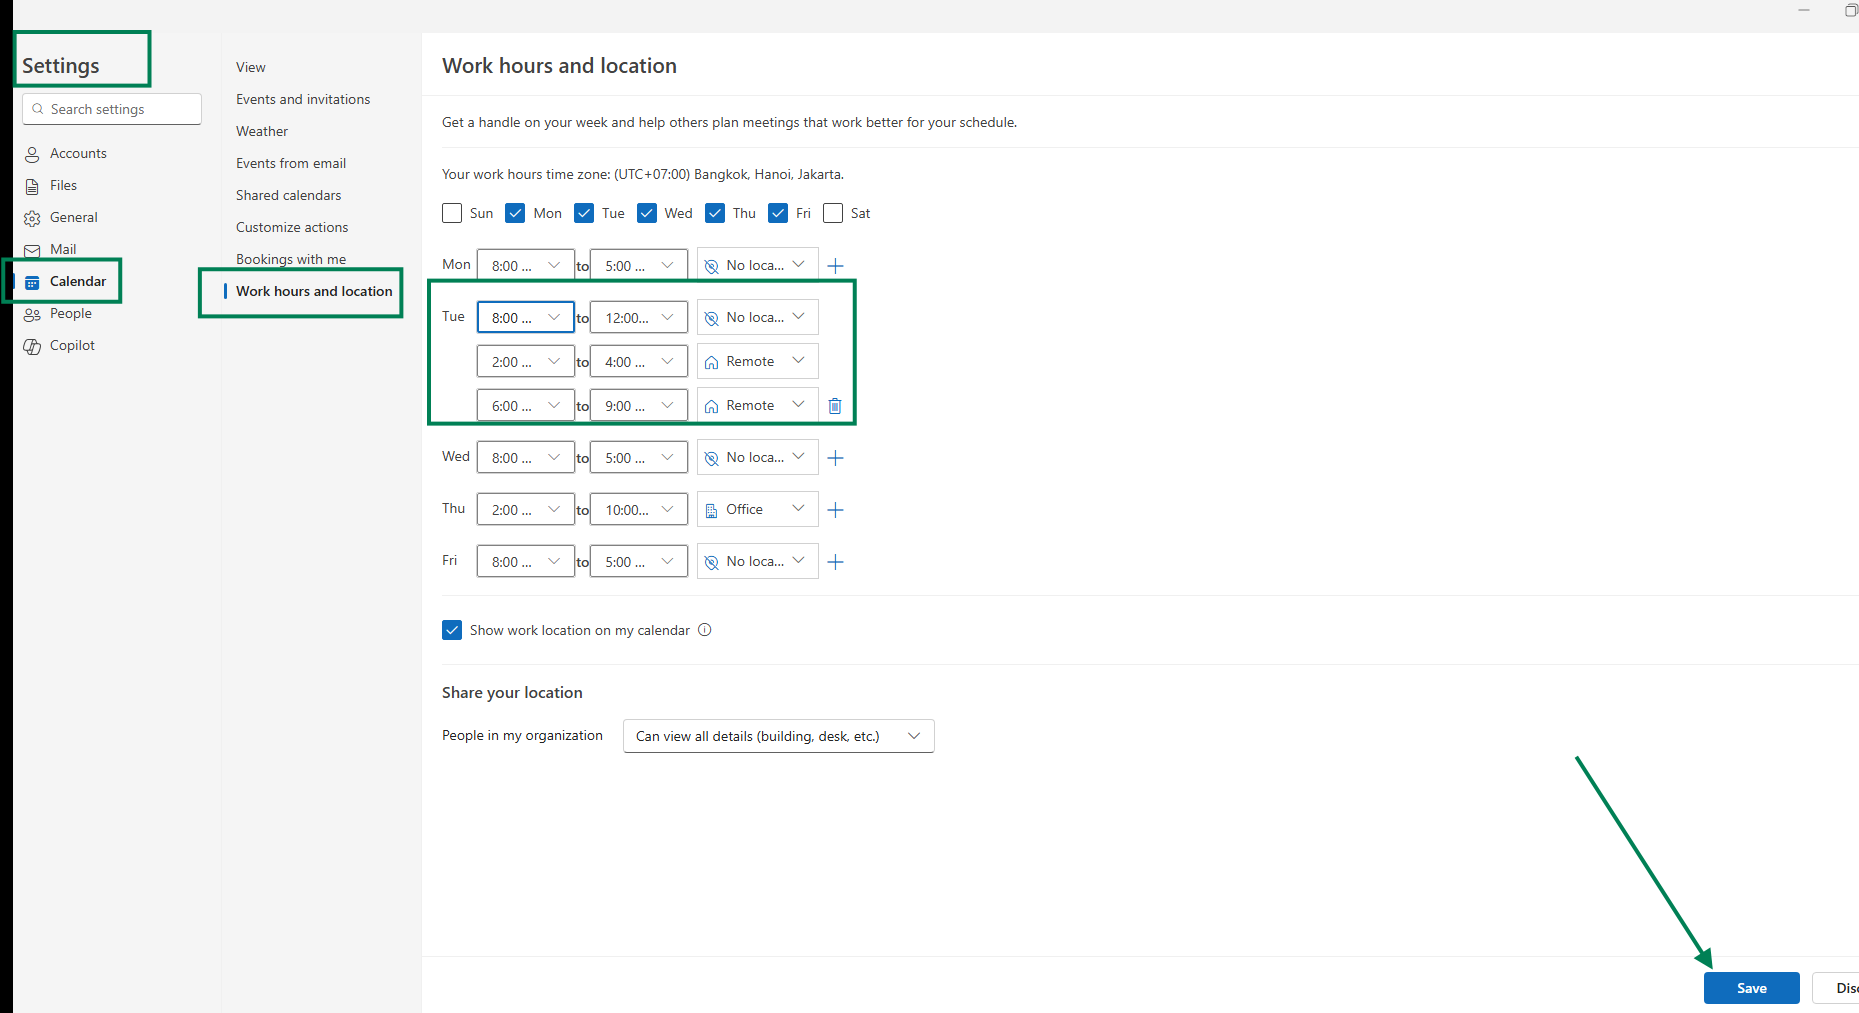Click the search magnifier icon
Viewport: 1859px width, 1013px height.
click(38, 109)
